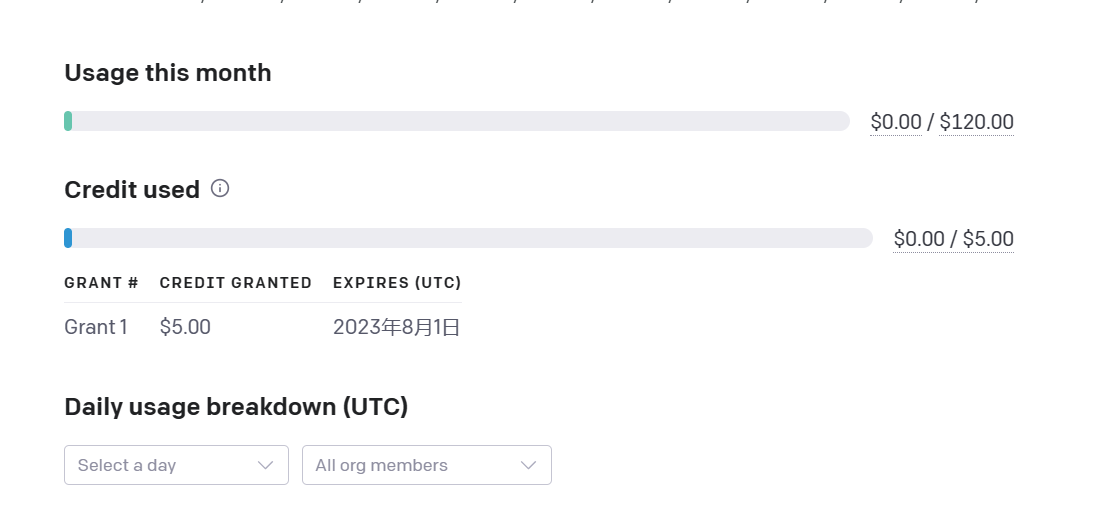Click the chevron arrow in Select a day

265,465
